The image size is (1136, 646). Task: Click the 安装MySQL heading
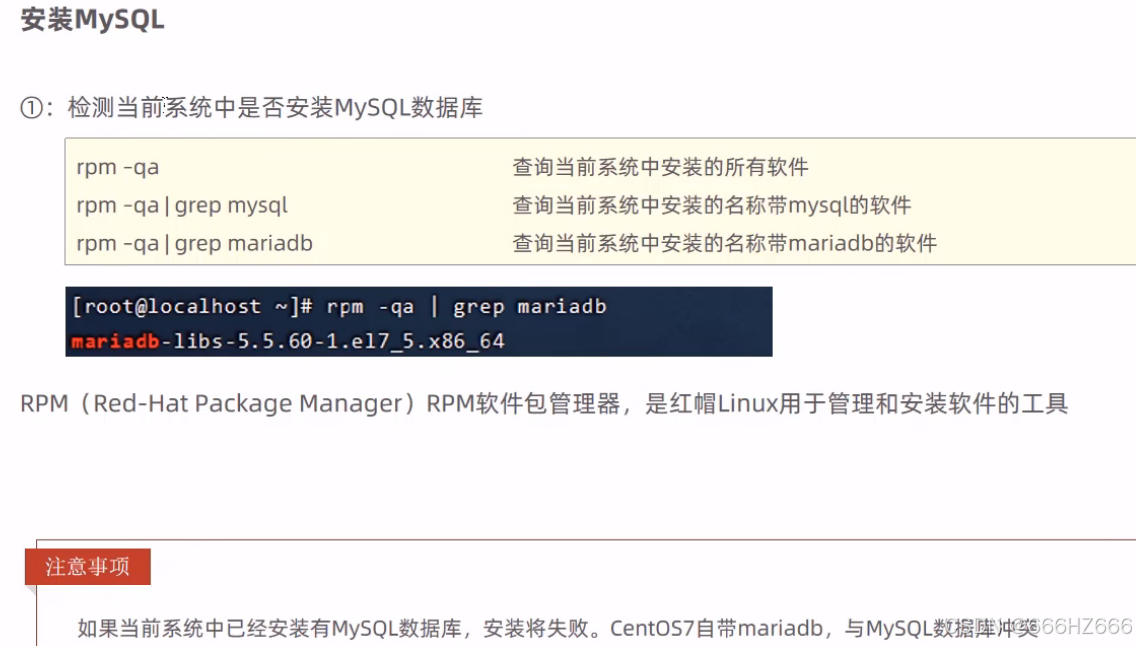92,21
